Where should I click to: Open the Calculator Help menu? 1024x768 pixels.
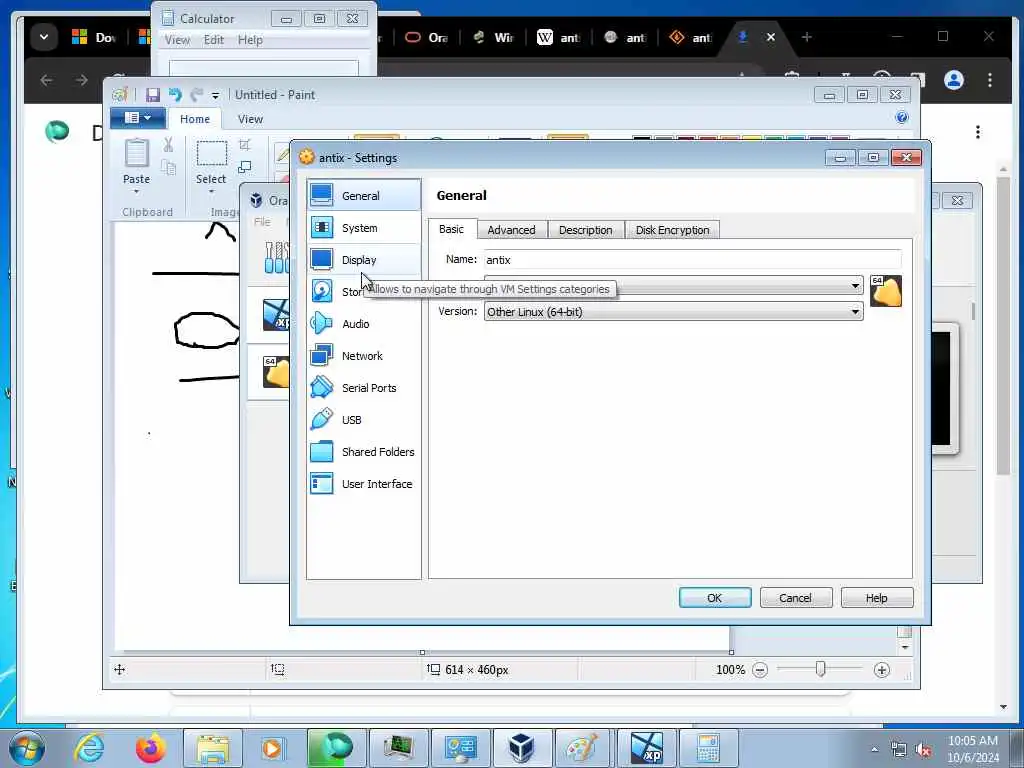pyautogui.click(x=250, y=40)
